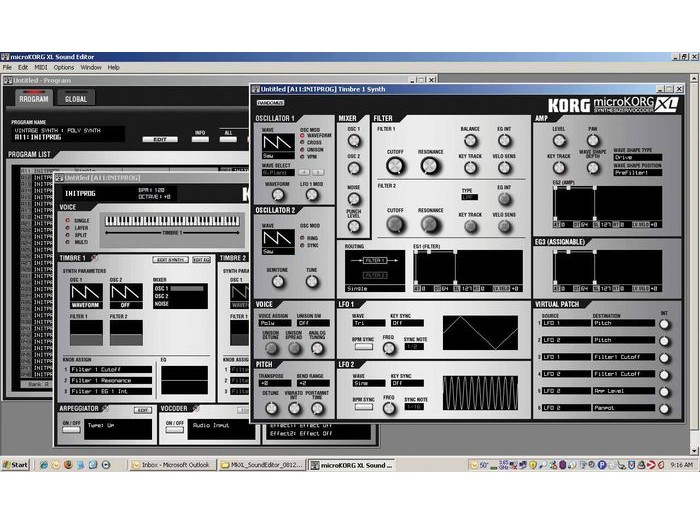Toggle LFO 2 BPM Sync button
700x525 pixels.
[x=363, y=407]
